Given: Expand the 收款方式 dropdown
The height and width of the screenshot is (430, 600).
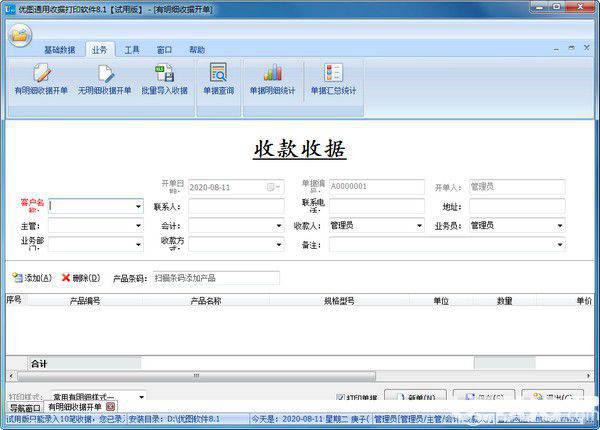Looking at the screenshot, I should (279, 244).
